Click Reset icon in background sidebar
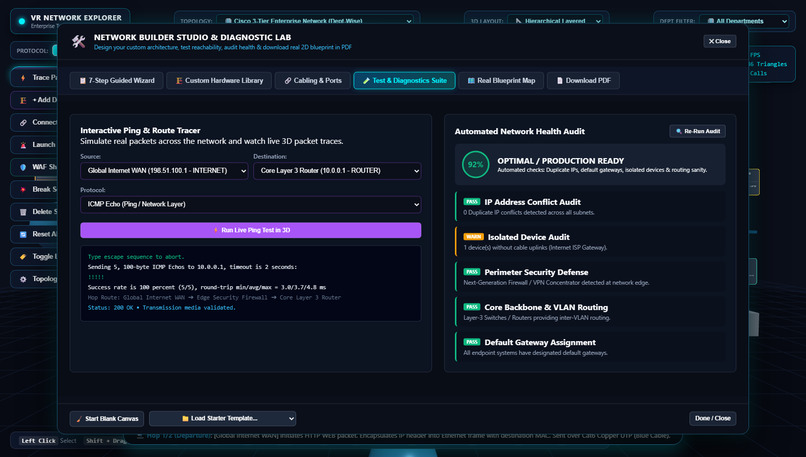806x457 pixels. point(23,234)
